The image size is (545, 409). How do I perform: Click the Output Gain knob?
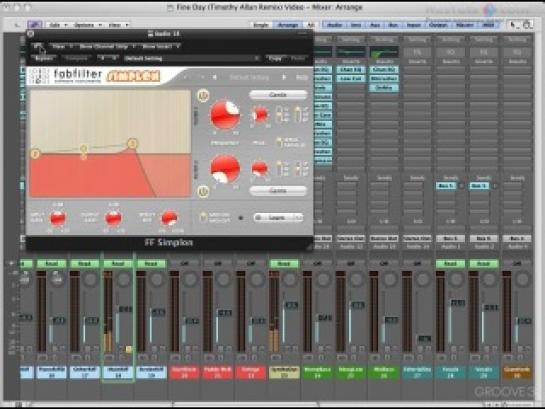pyautogui.click(x=113, y=219)
